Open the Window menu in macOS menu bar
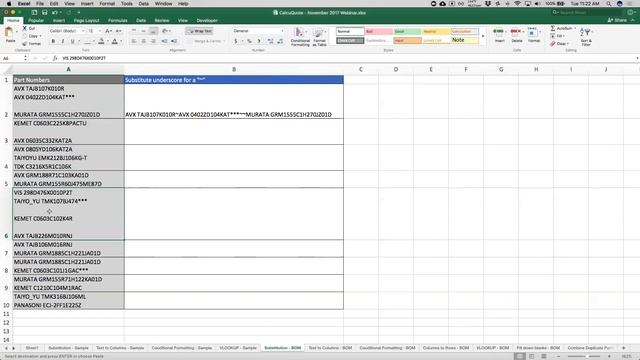This screenshot has width=640, height=360. coord(163,4)
